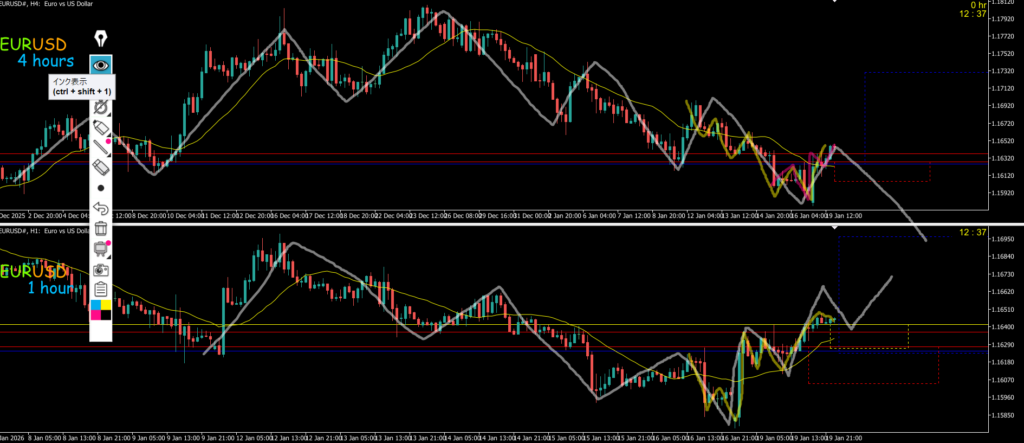
Task: Open the whiteboard screen tool
Action: click(x=101, y=249)
